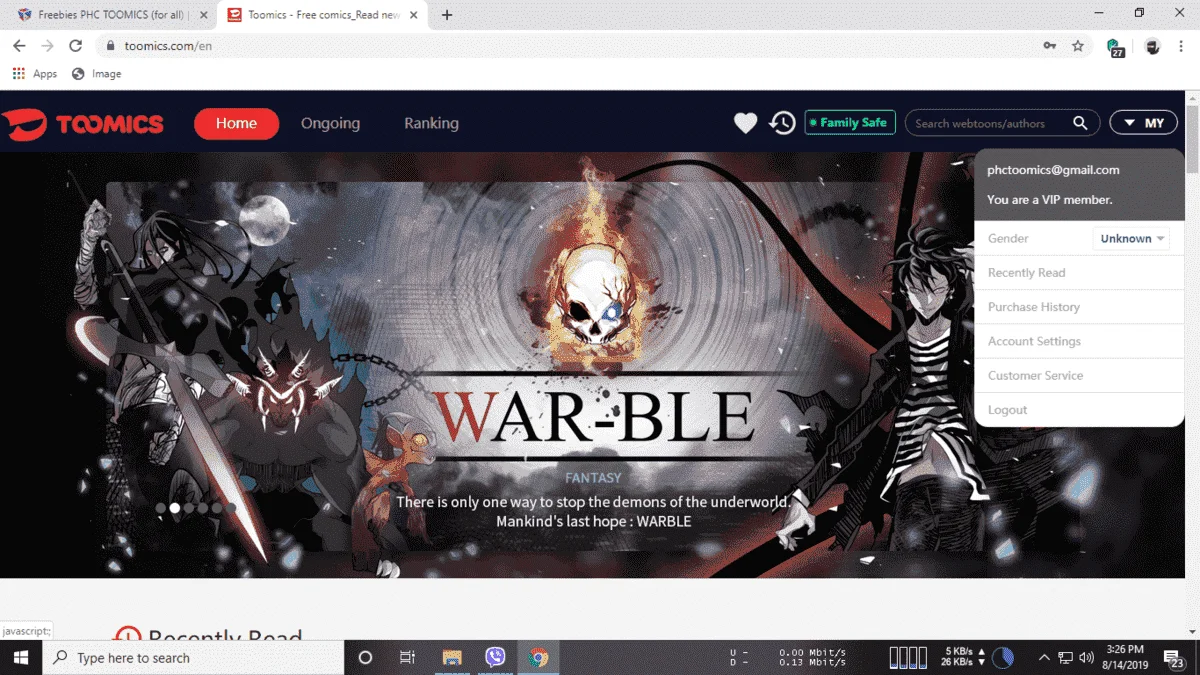The image size is (1200, 675).
Task: Click the key password icon in address bar
Action: coord(1050,46)
